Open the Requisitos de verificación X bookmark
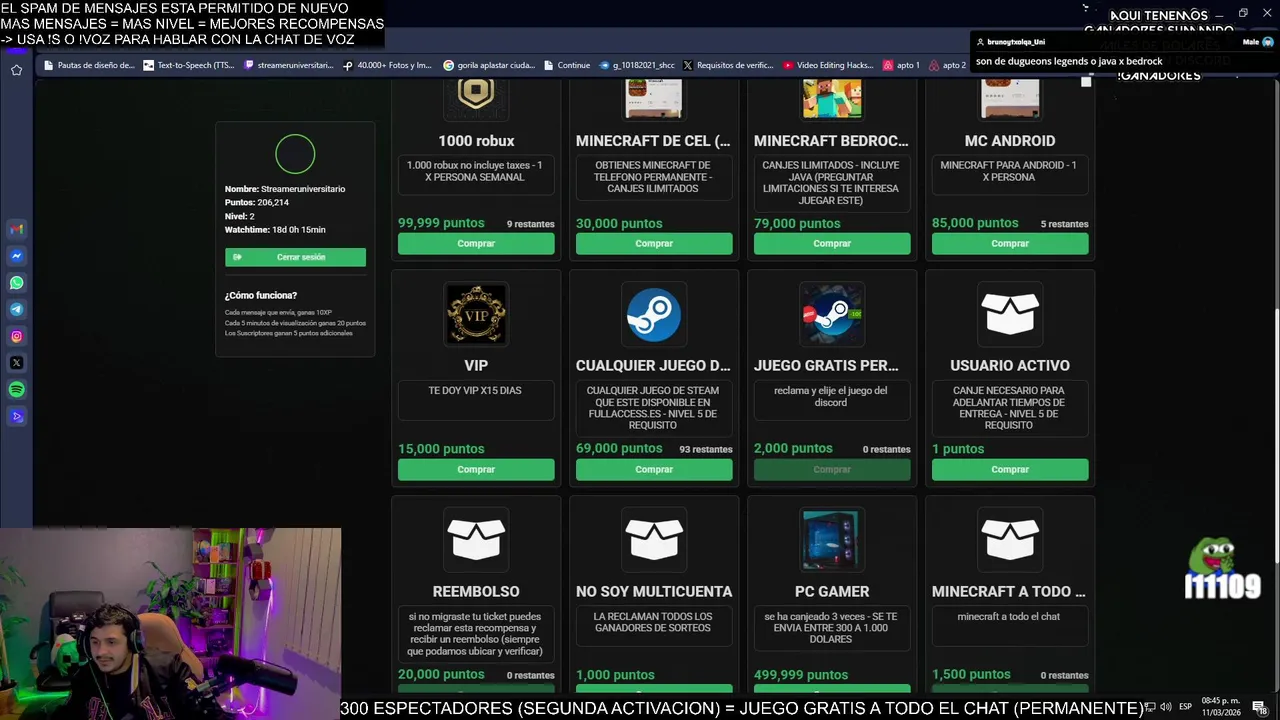1280x720 pixels. (x=729, y=65)
